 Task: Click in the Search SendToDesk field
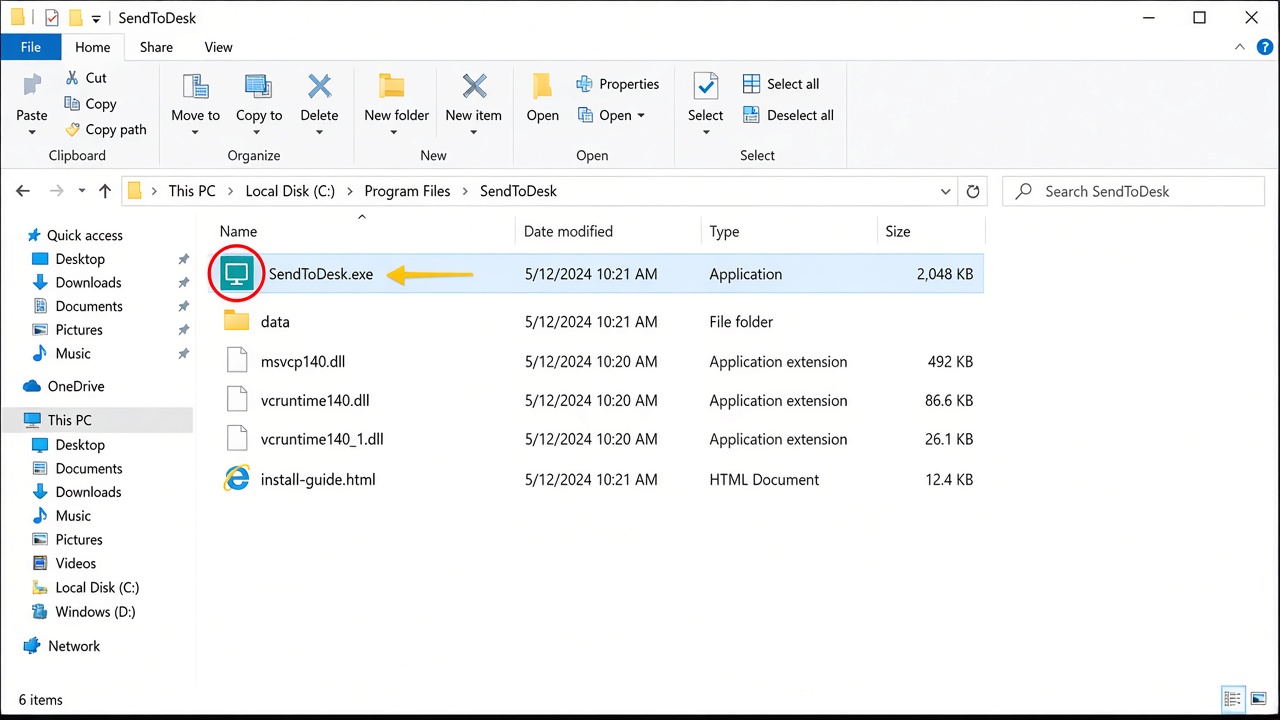click(1134, 191)
